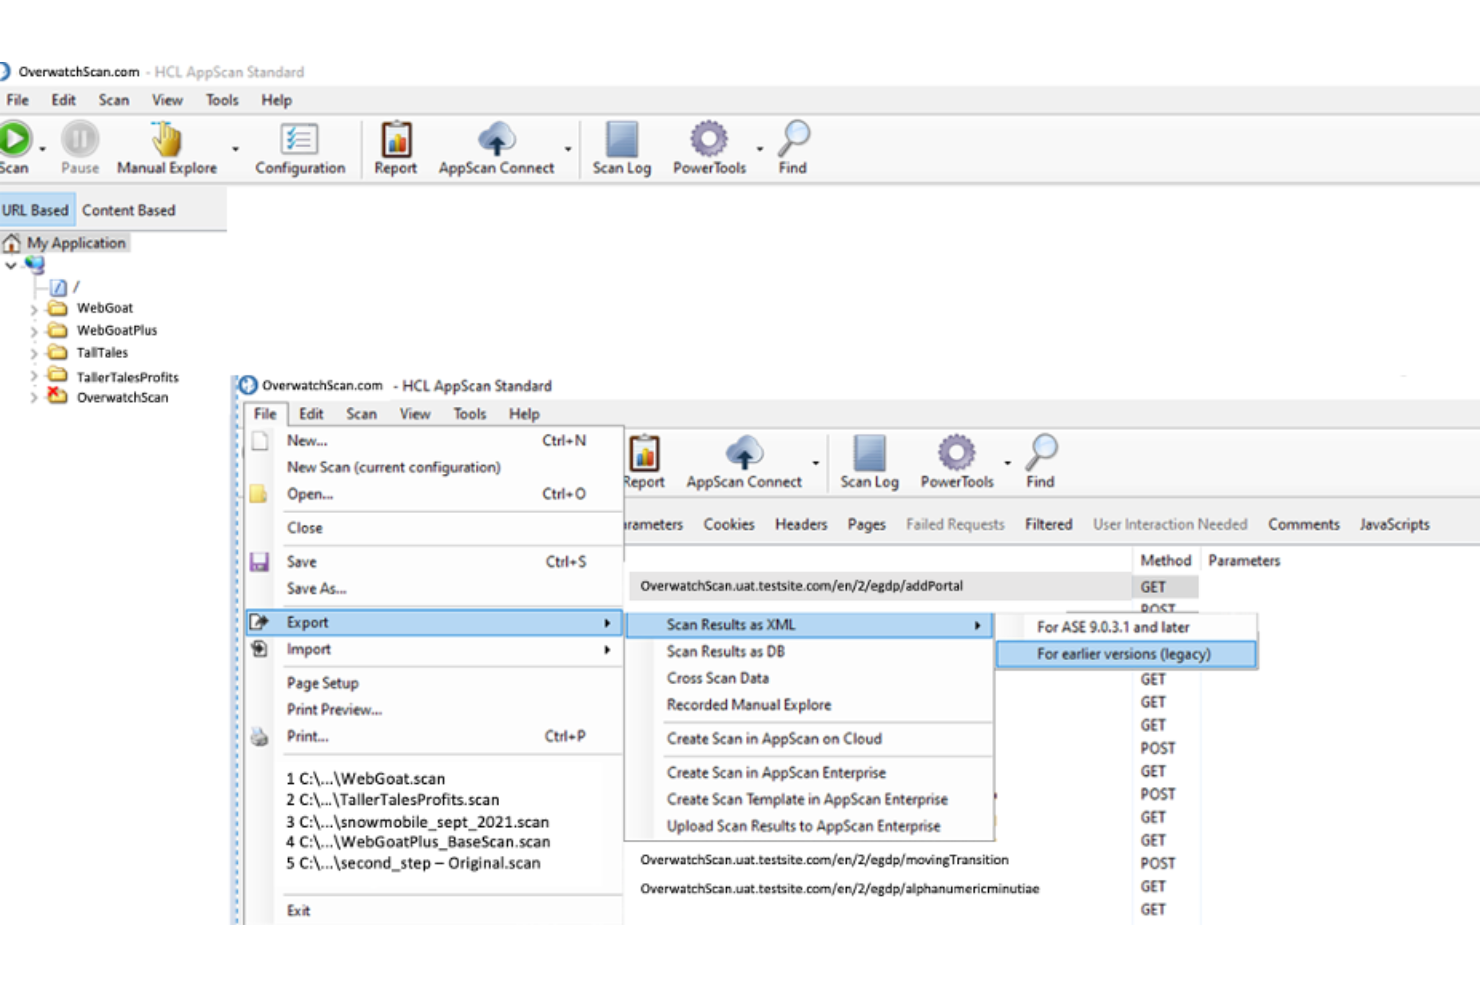Open the Pages tab
The width and height of the screenshot is (1480, 987).
click(867, 524)
